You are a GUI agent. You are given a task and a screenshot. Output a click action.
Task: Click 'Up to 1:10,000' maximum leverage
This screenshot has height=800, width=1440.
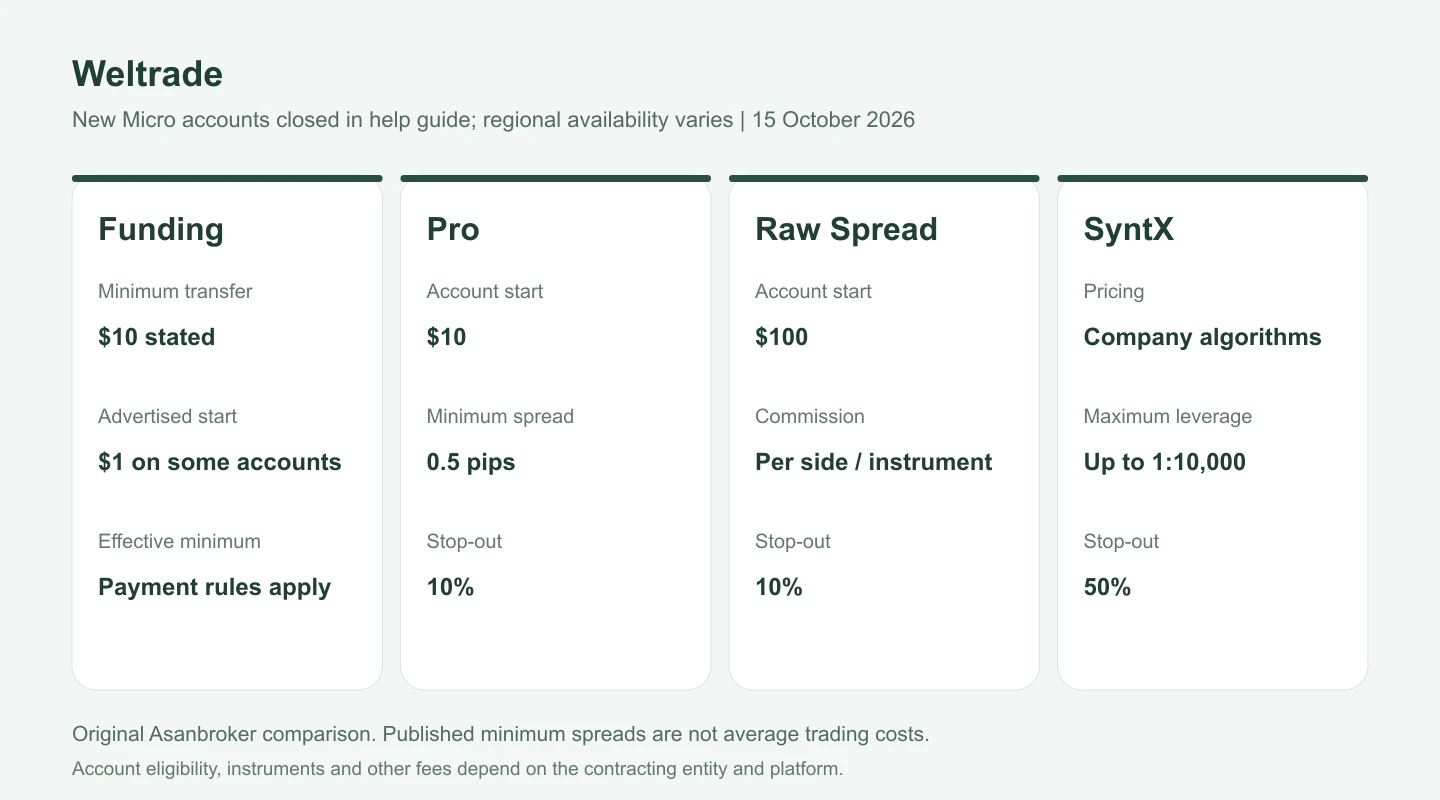(1165, 462)
